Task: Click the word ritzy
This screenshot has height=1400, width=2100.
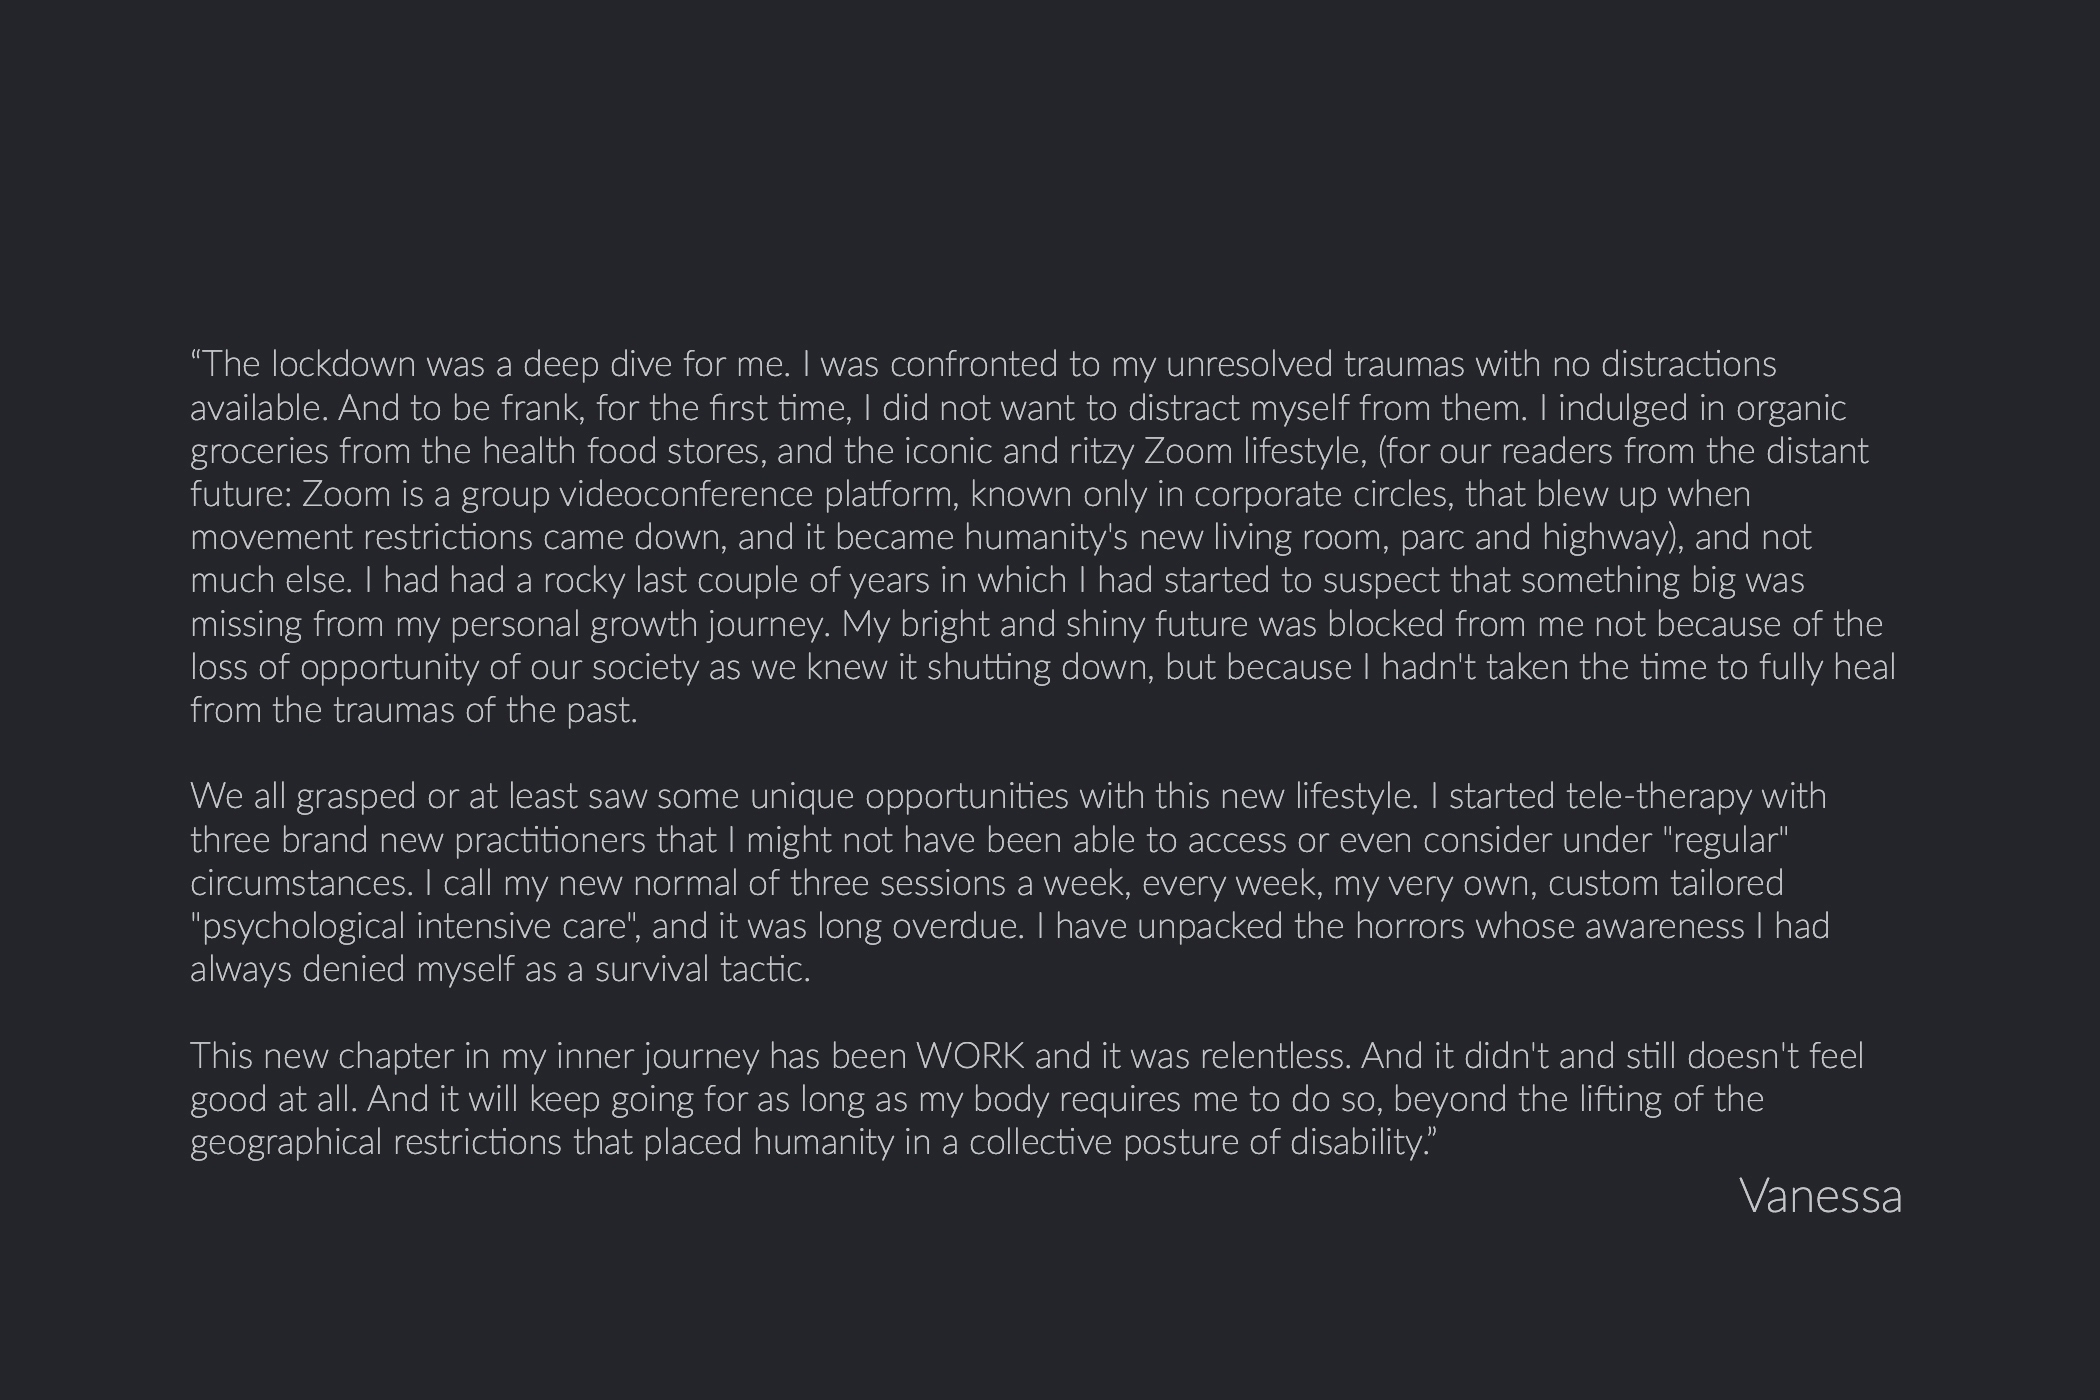Action: pyautogui.click(x=1101, y=451)
